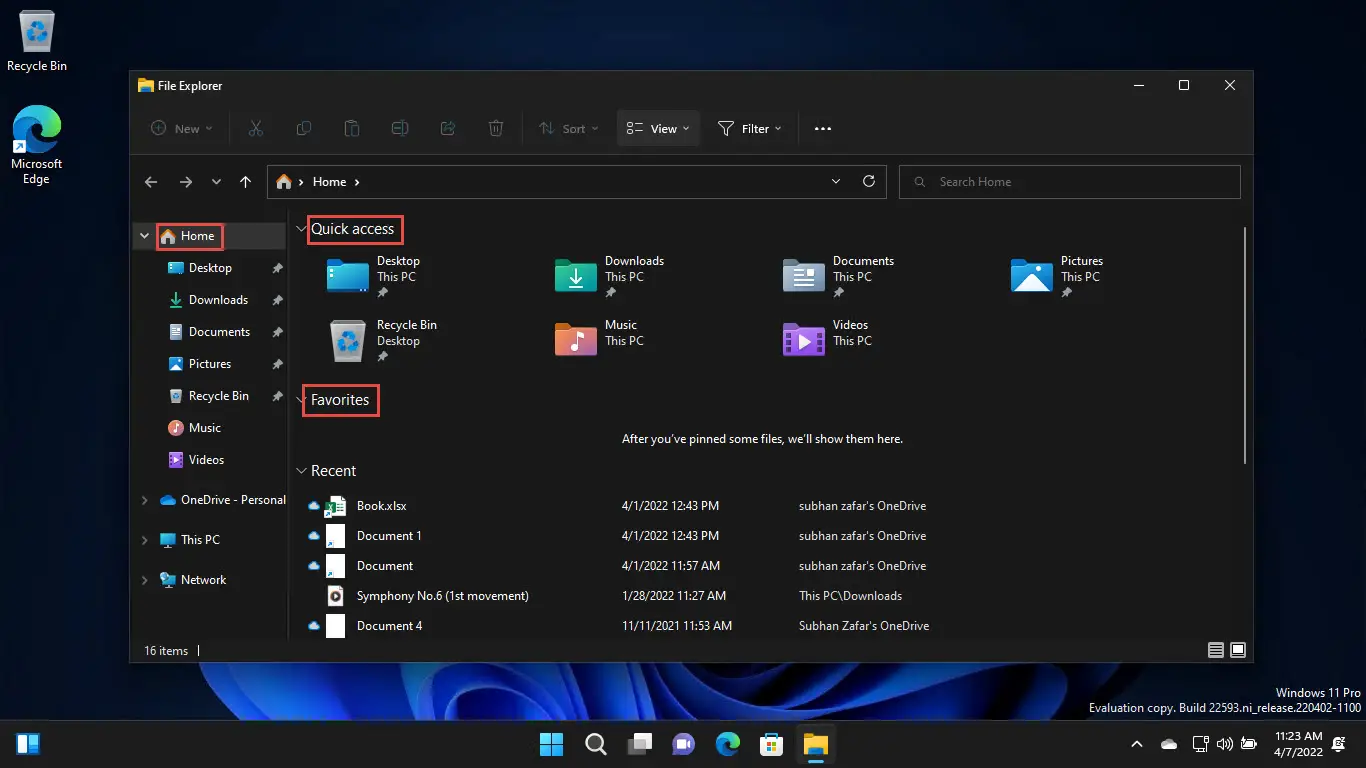Open the See more ellipsis menu
Screen dimensions: 1366x768
823,128
